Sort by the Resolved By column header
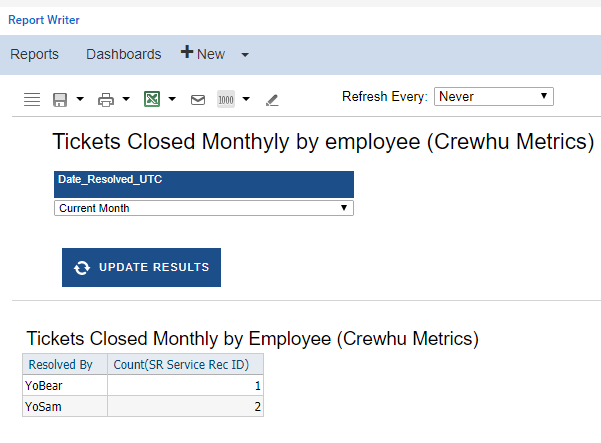The image size is (601, 443). pyautogui.click(x=61, y=364)
